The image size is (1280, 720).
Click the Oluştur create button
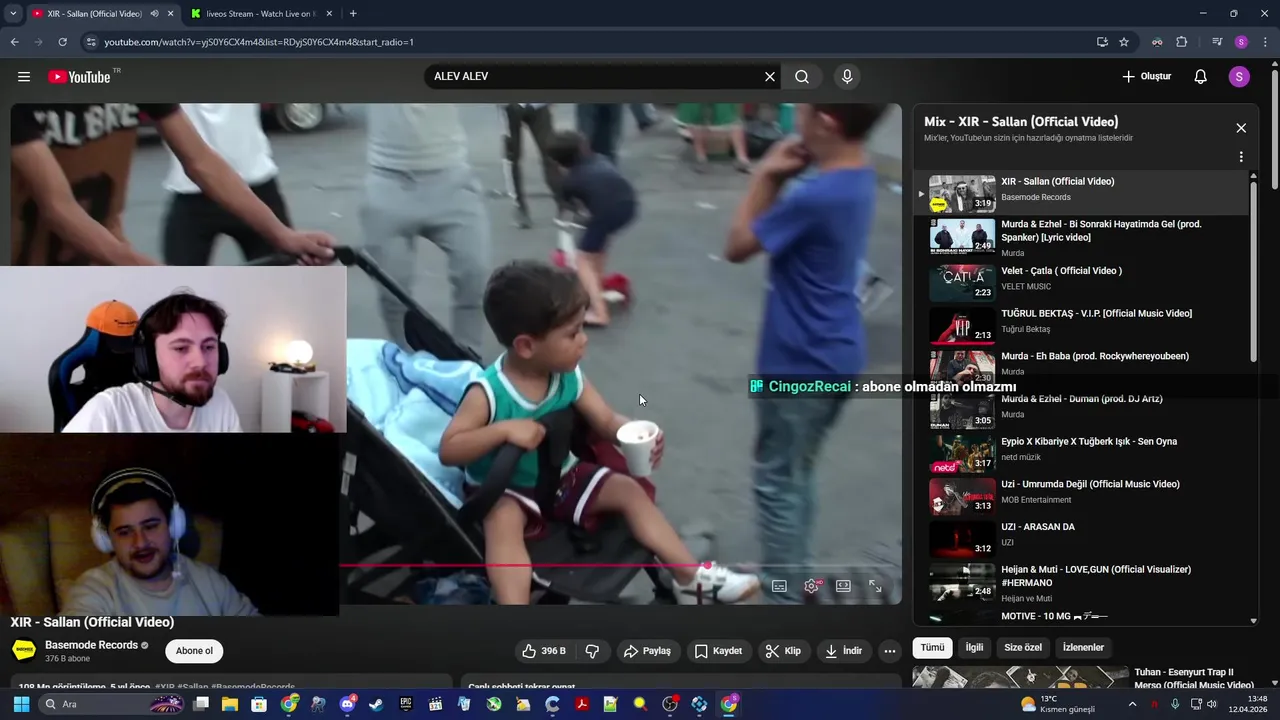point(1146,77)
